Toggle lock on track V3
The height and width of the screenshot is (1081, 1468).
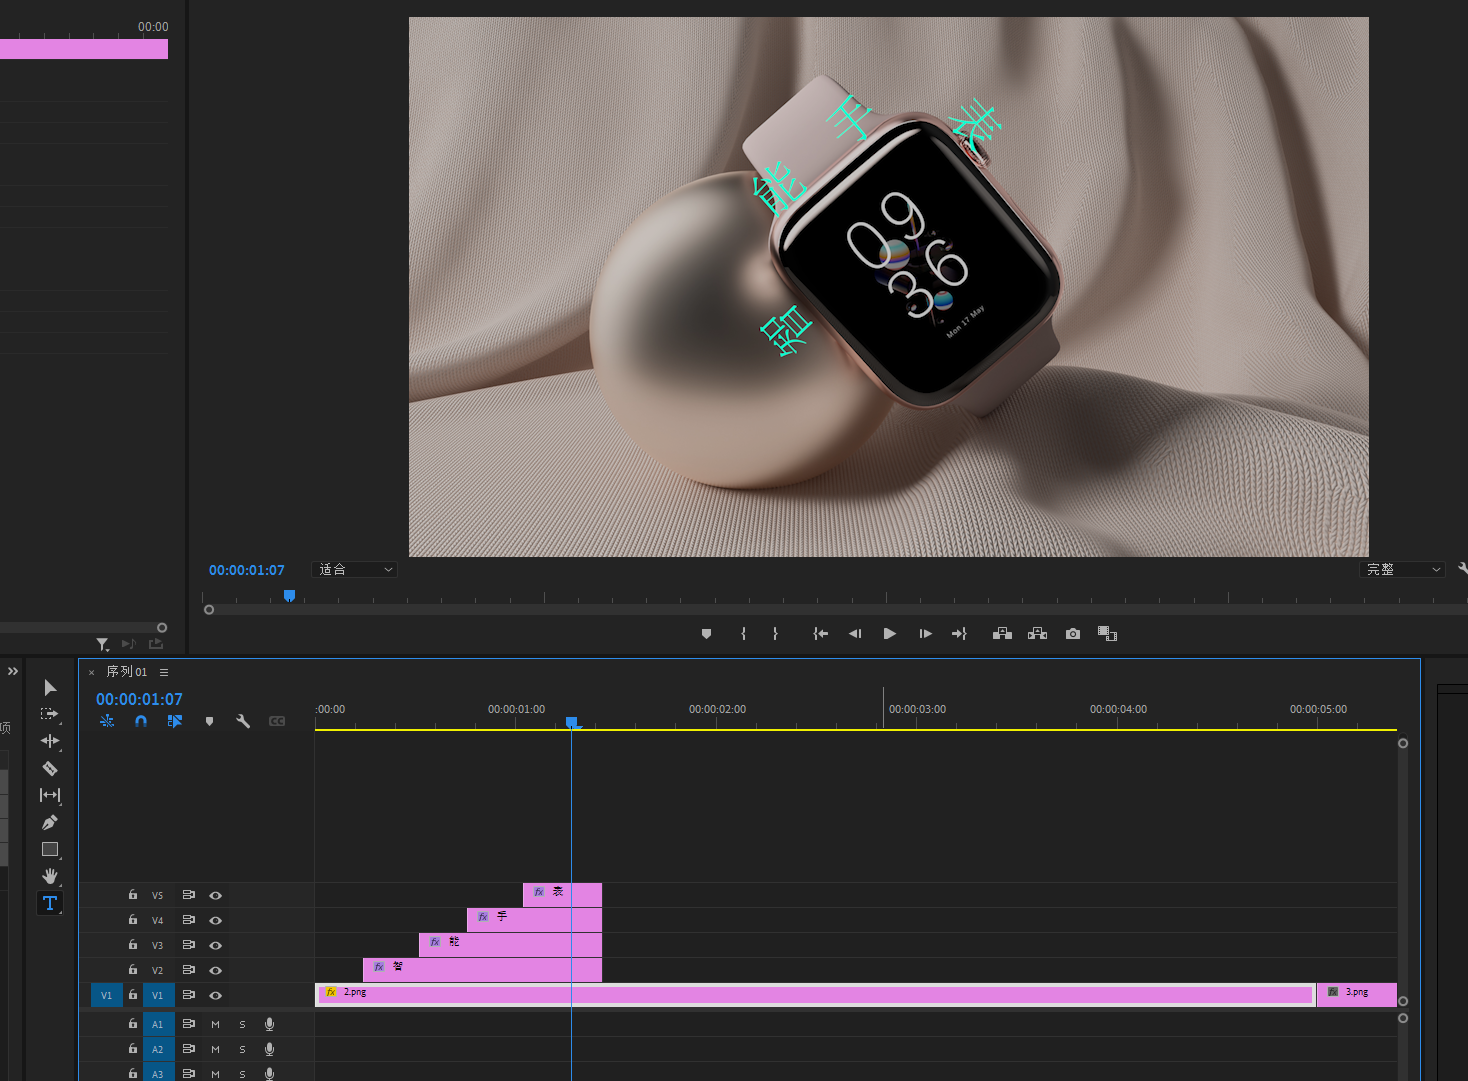[133, 945]
